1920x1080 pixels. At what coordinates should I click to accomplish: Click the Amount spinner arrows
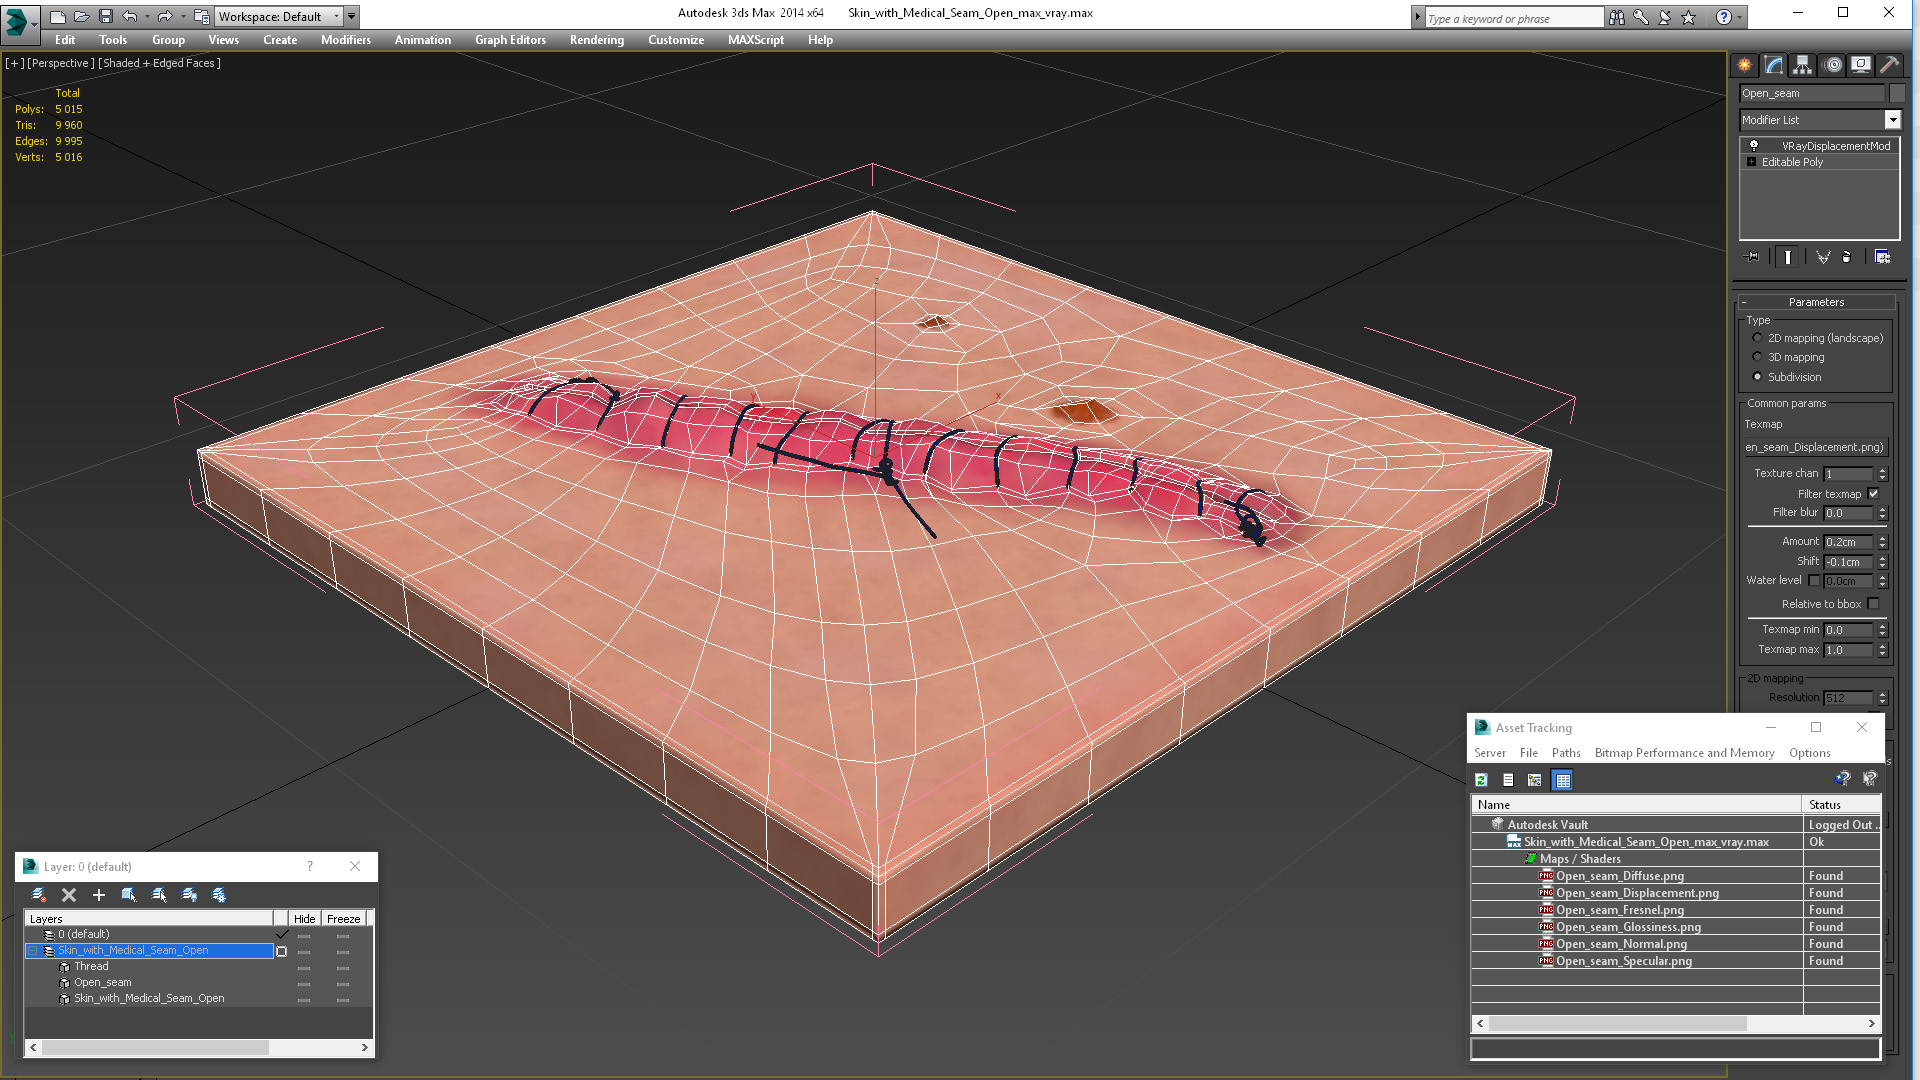click(x=1882, y=542)
